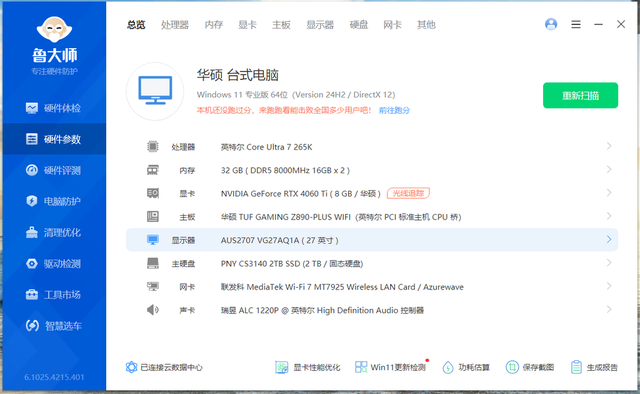Open 智慧选车 in the sidebar
The height and width of the screenshot is (394, 640).
pos(53,326)
